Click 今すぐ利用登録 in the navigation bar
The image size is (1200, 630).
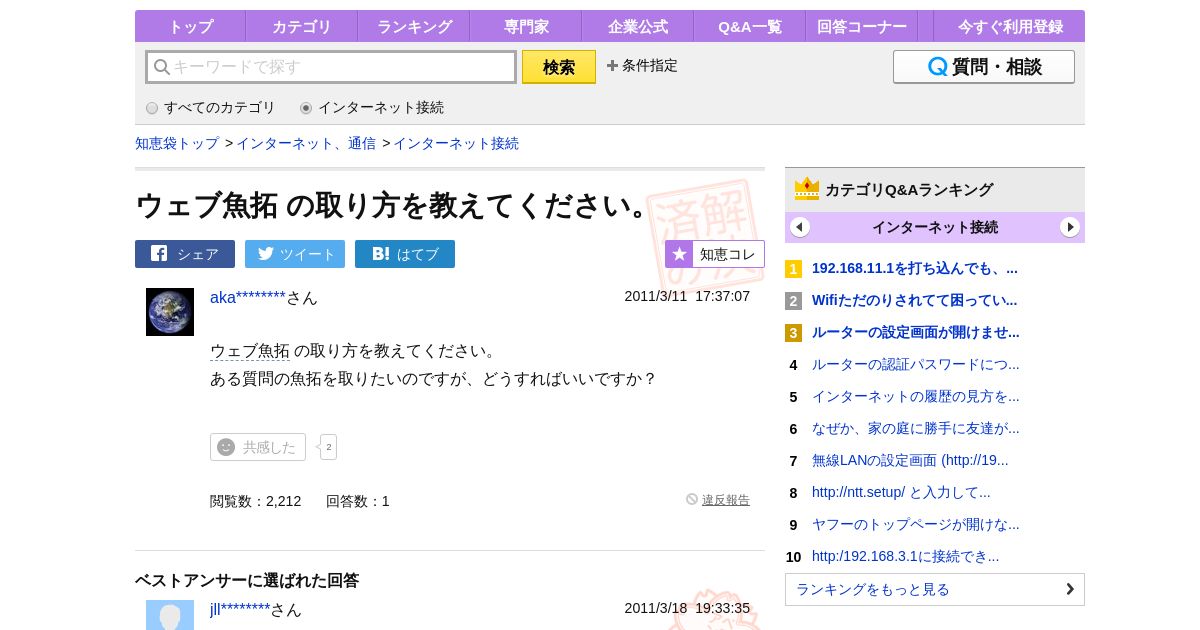click(1010, 26)
